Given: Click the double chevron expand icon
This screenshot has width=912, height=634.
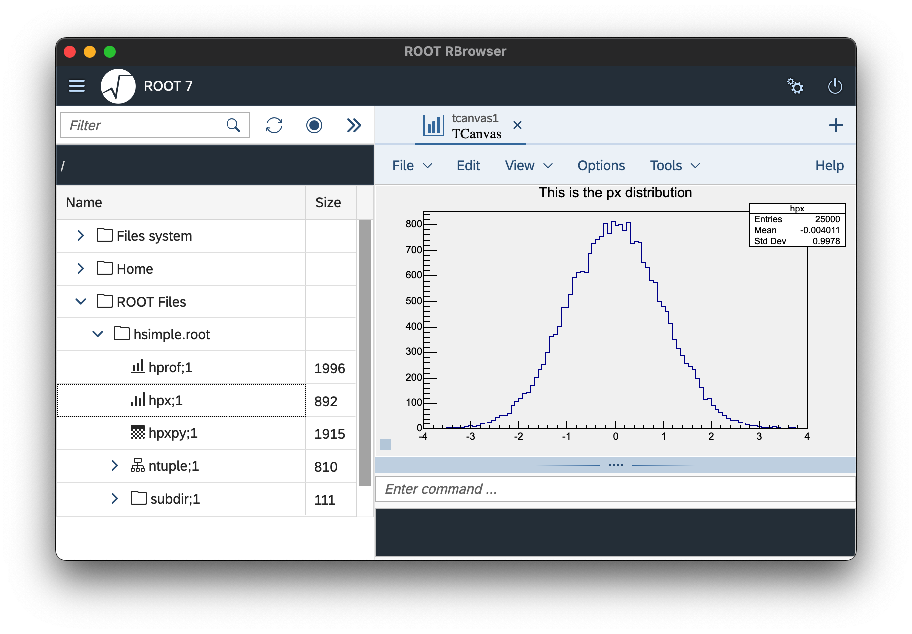Looking at the screenshot, I should click(353, 125).
